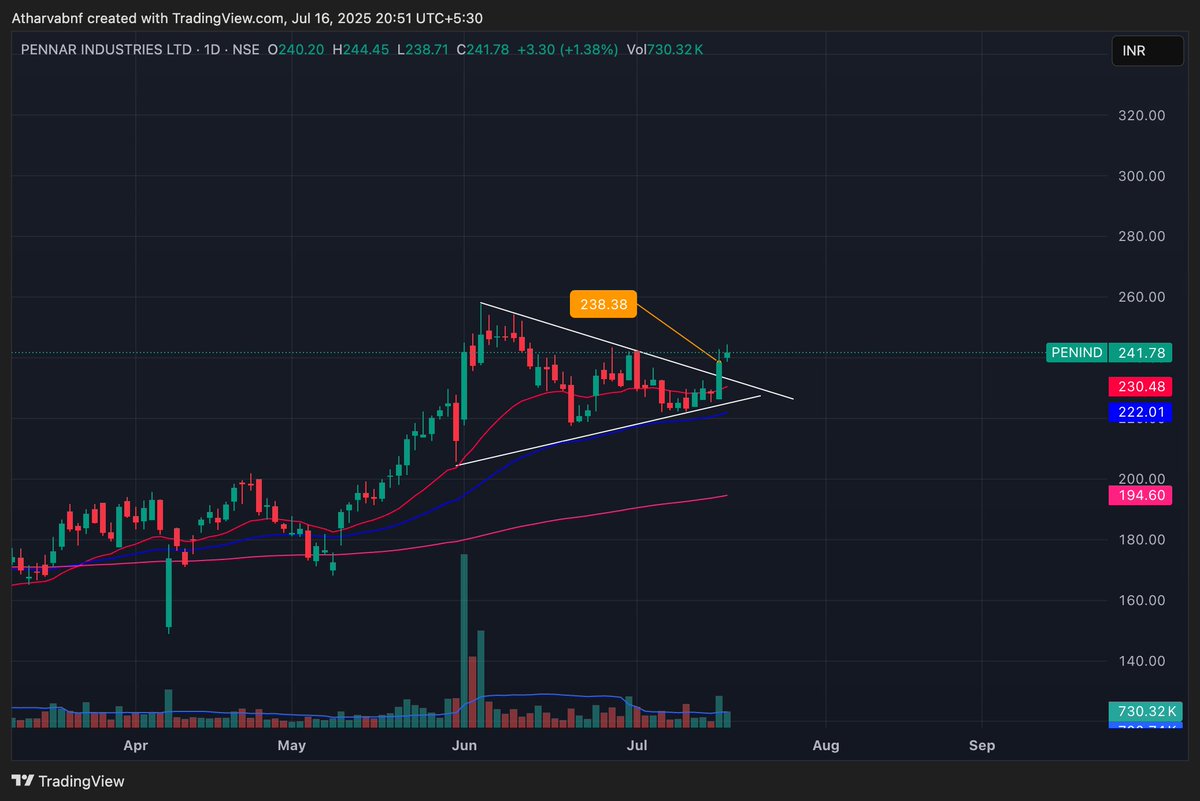Open the INR currency selector

pos(1147,51)
